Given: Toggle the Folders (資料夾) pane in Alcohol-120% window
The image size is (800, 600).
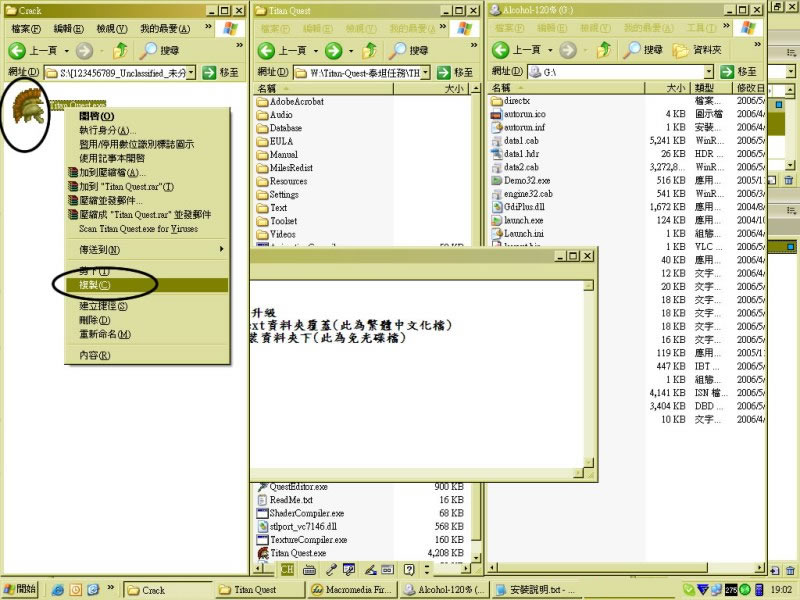Looking at the screenshot, I should pos(697,50).
